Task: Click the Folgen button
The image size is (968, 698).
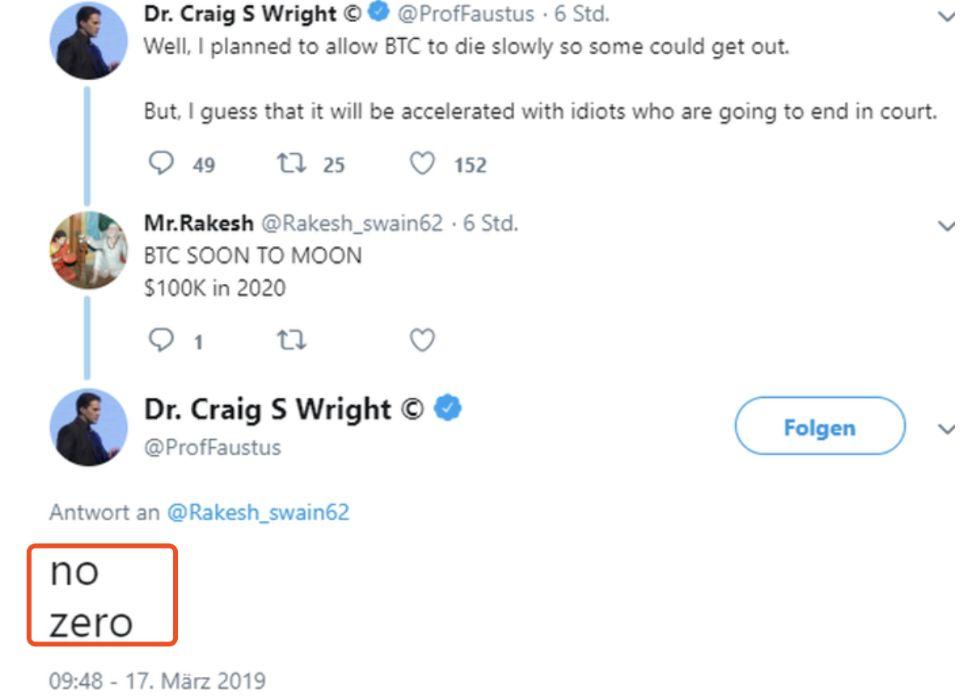Action: click(820, 426)
